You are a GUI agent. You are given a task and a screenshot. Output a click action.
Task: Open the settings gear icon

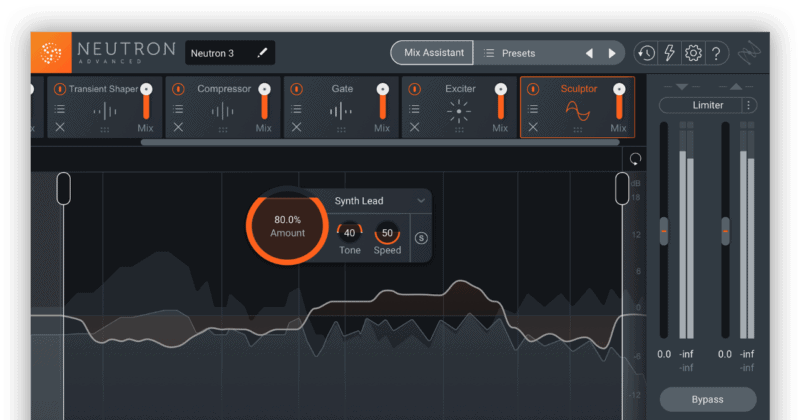point(693,53)
